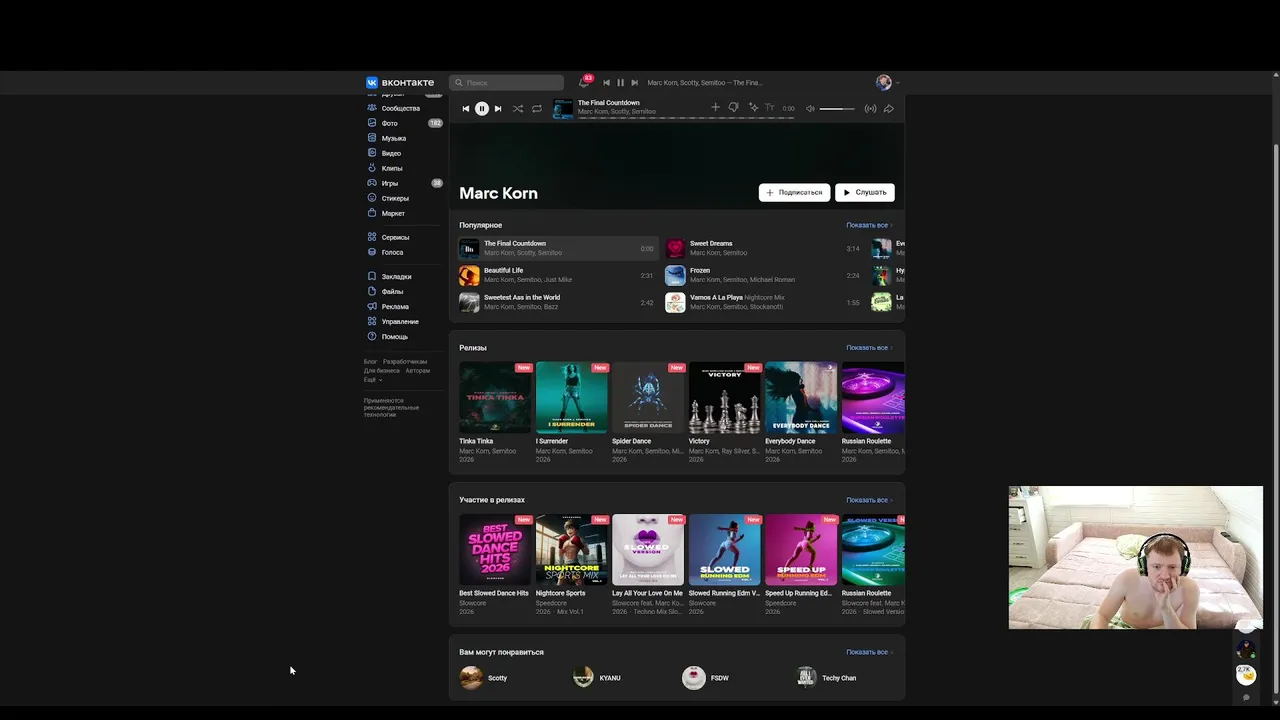
Task: Select the track Vamos A La Playa
Action: [x=764, y=302]
